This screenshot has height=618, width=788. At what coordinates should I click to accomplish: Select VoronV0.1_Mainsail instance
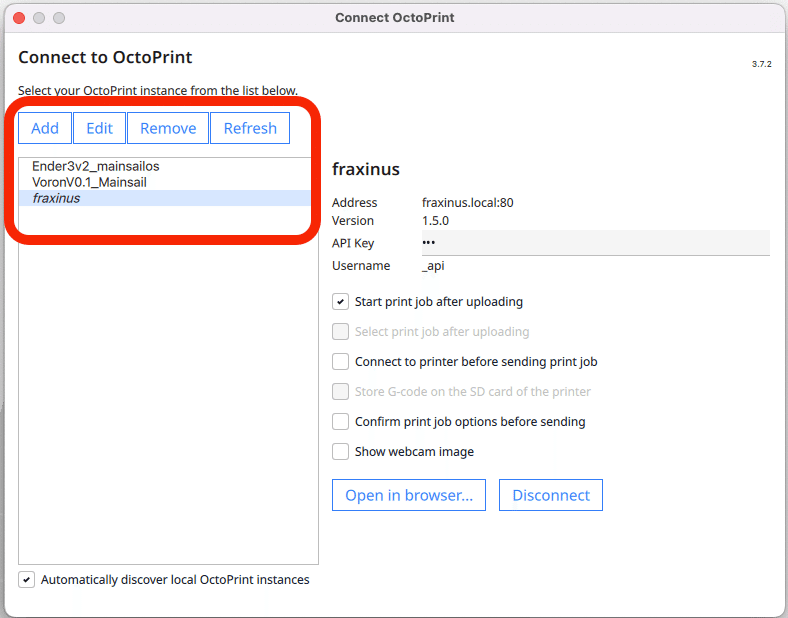165,182
